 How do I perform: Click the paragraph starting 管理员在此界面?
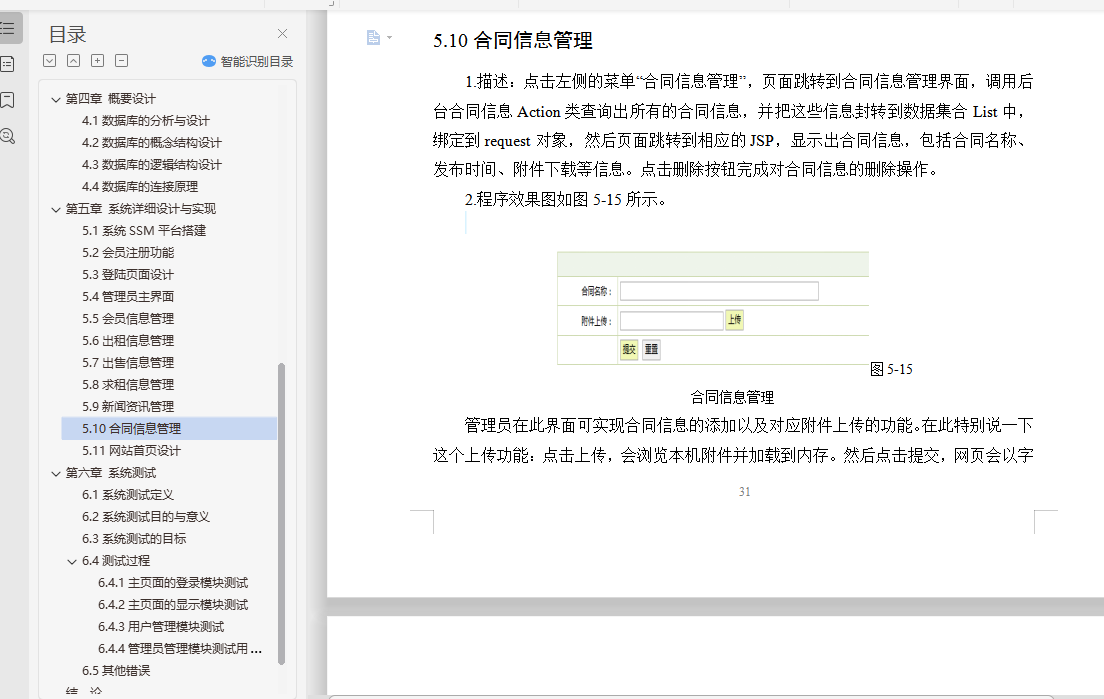(733, 440)
